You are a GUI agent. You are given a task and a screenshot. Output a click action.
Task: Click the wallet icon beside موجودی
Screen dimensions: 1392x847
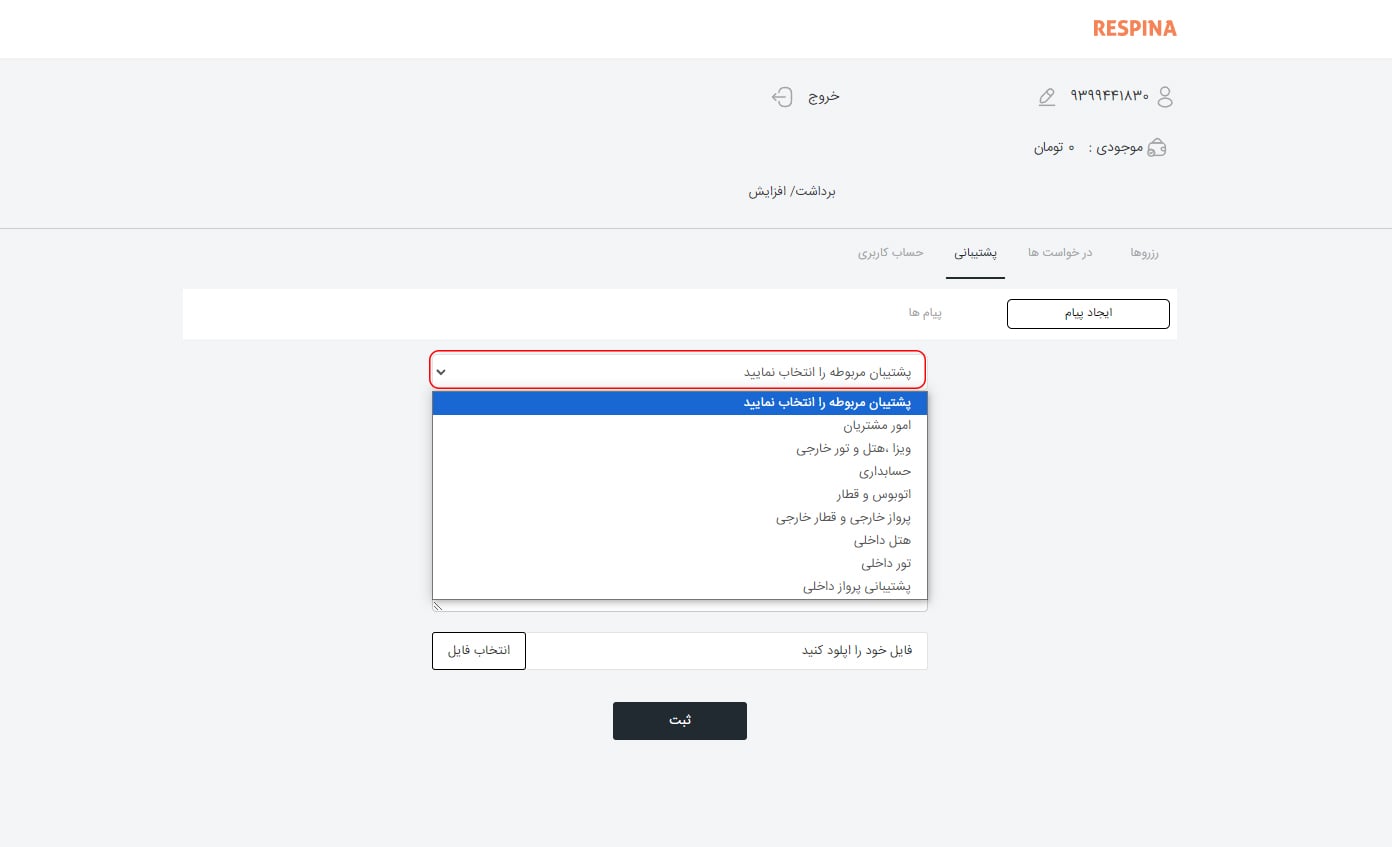click(1157, 146)
